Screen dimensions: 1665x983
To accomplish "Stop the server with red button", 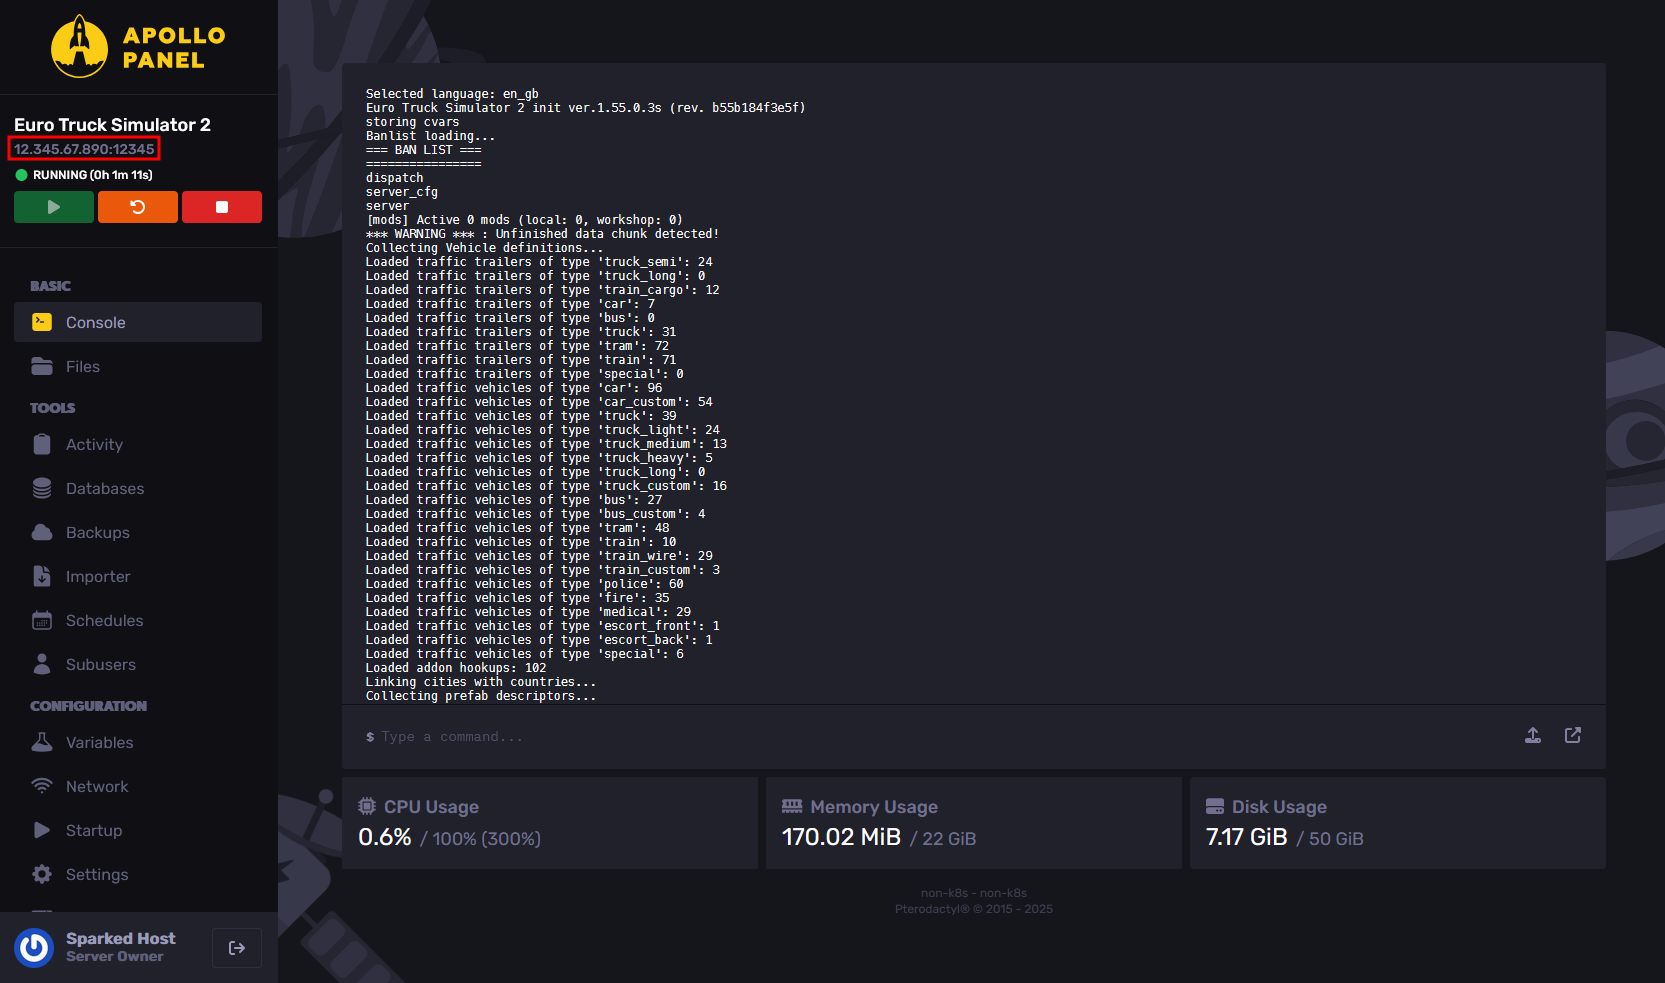I will tap(222, 207).
